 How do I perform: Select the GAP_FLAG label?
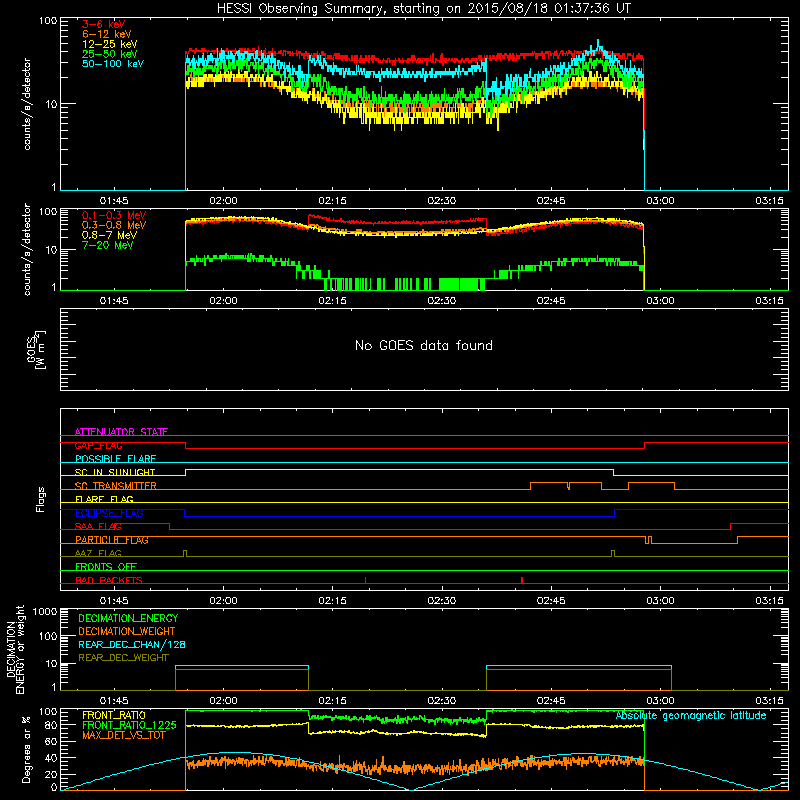tap(98, 445)
